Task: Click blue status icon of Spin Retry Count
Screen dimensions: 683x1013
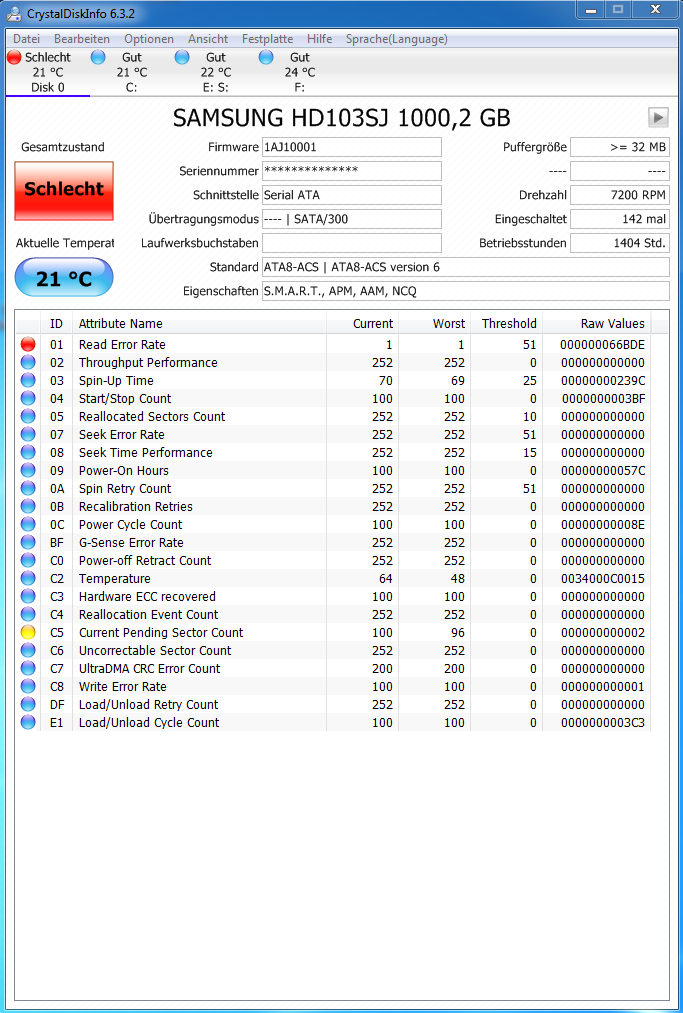Action: click(x=28, y=488)
